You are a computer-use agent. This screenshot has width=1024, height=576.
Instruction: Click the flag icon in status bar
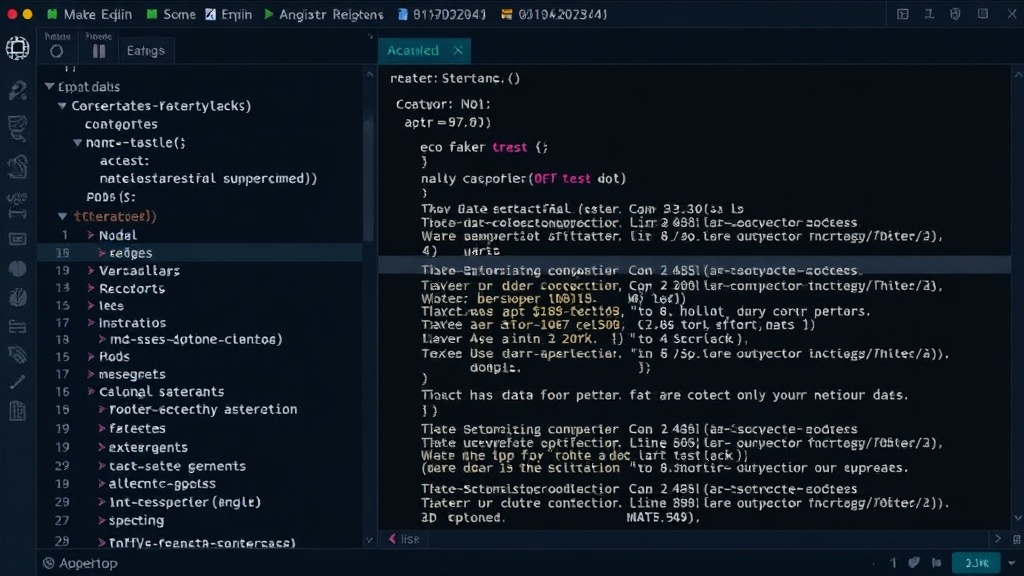(x=937, y=563)
